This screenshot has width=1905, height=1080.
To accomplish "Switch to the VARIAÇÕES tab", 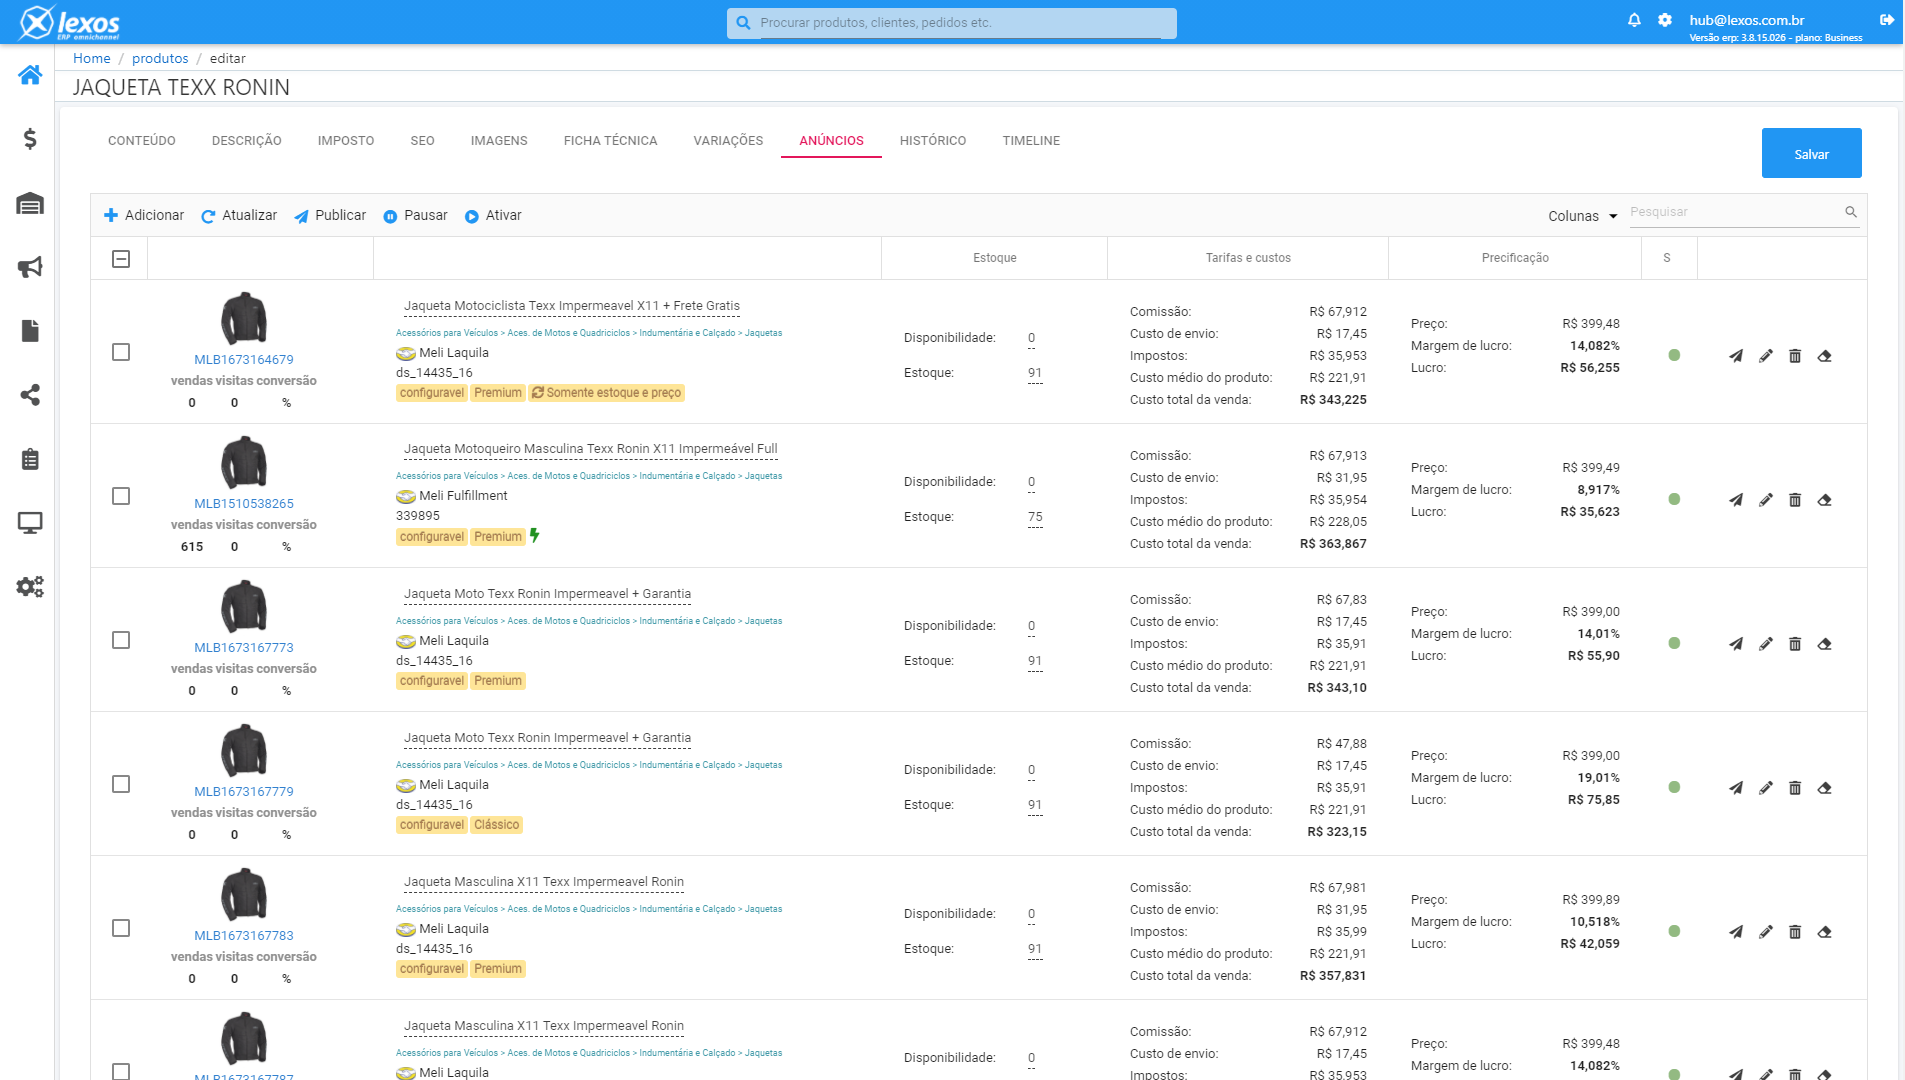I will click(x=728, y=141).
